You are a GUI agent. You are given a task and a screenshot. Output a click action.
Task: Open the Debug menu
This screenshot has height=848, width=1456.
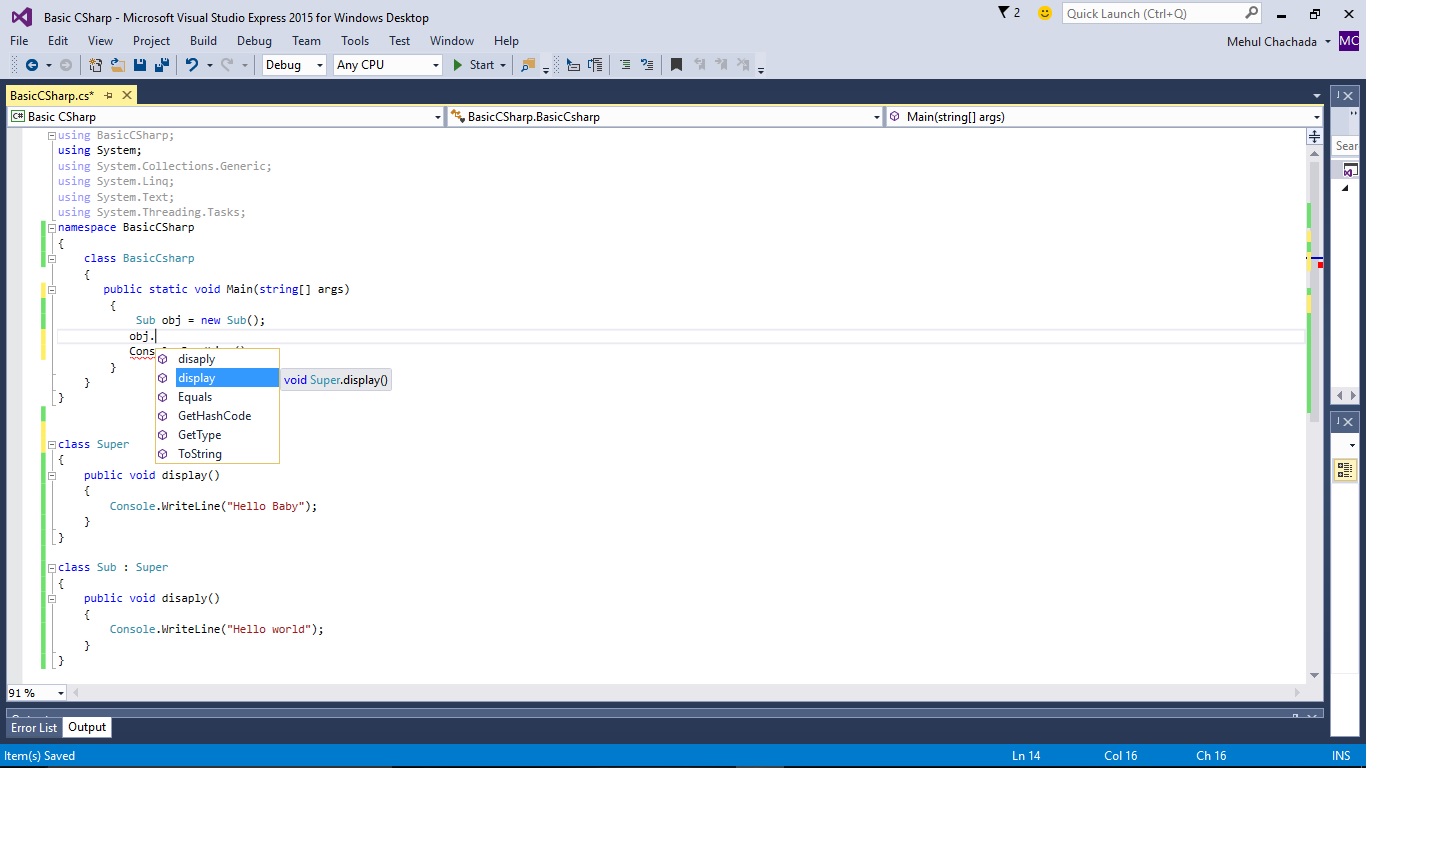pos(254,41)
